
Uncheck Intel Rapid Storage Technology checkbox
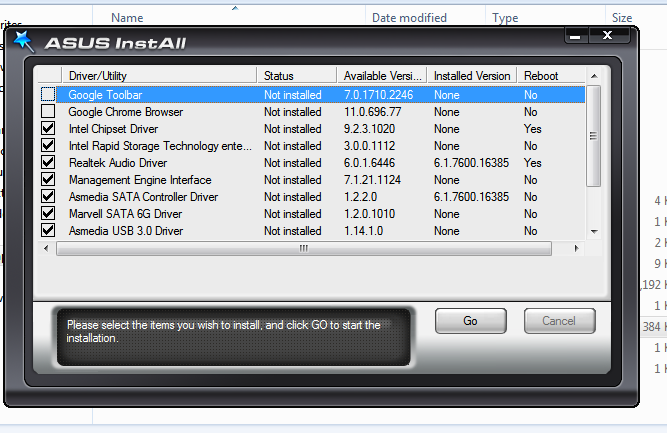coord(48,145)
